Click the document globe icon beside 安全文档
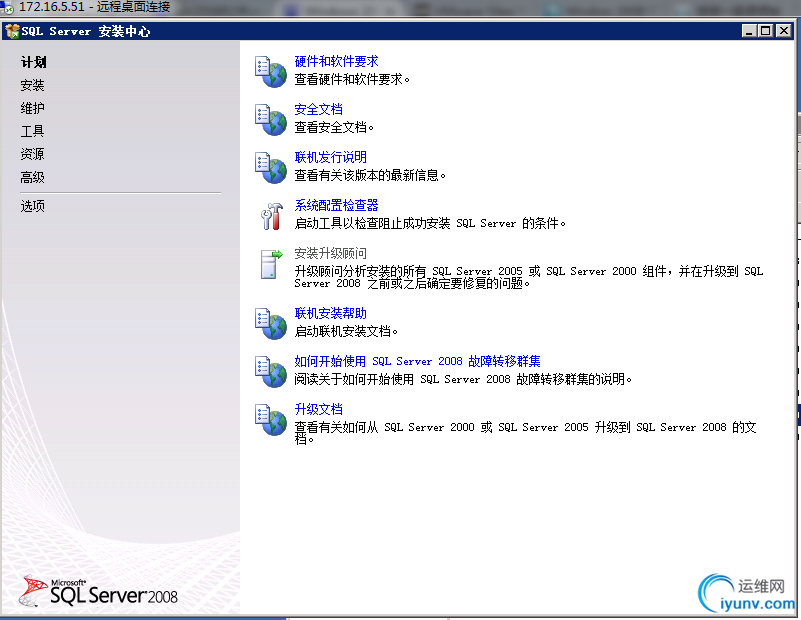 tap(271, 120)
